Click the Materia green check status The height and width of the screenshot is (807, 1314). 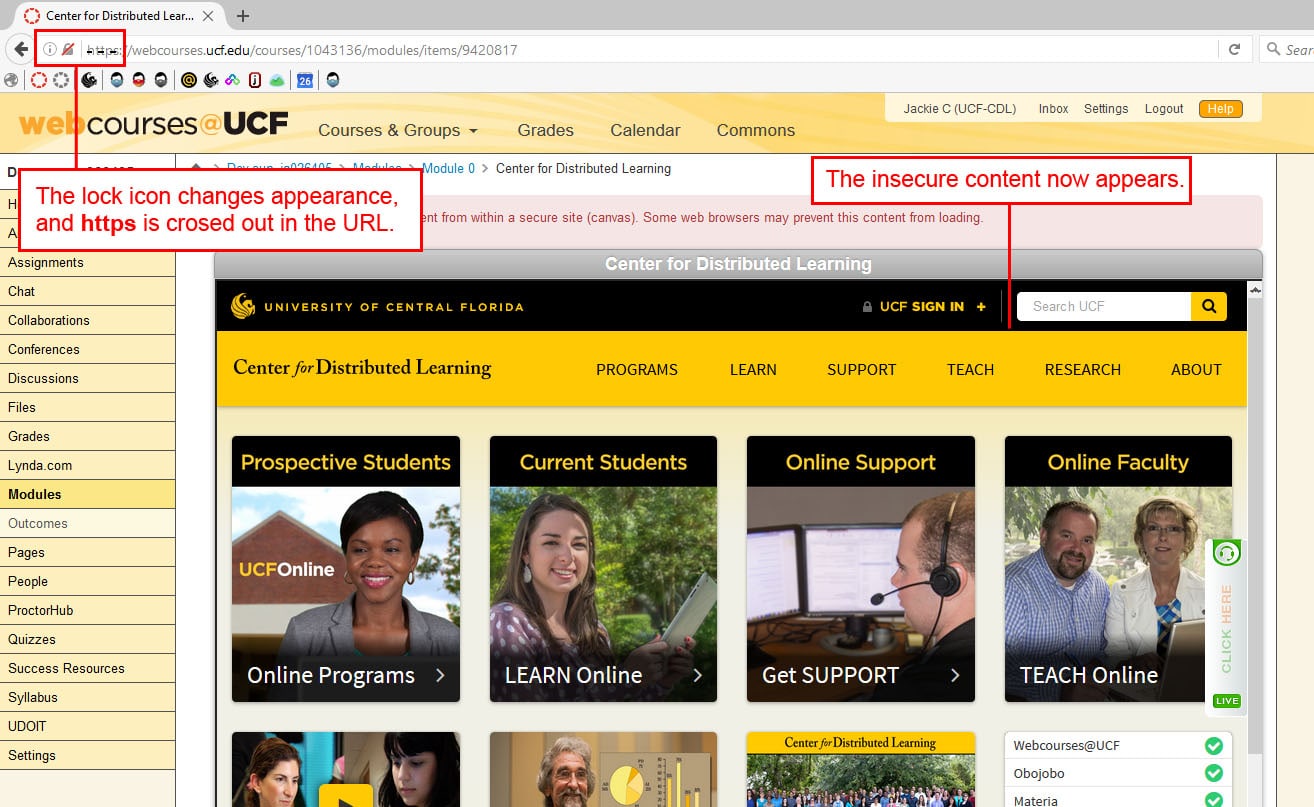pos(1214,800)
